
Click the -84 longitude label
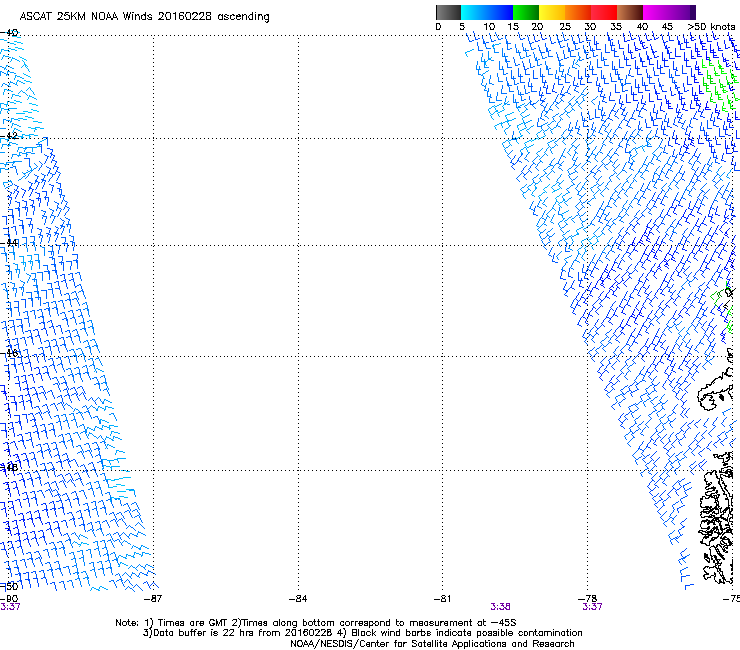298,599
